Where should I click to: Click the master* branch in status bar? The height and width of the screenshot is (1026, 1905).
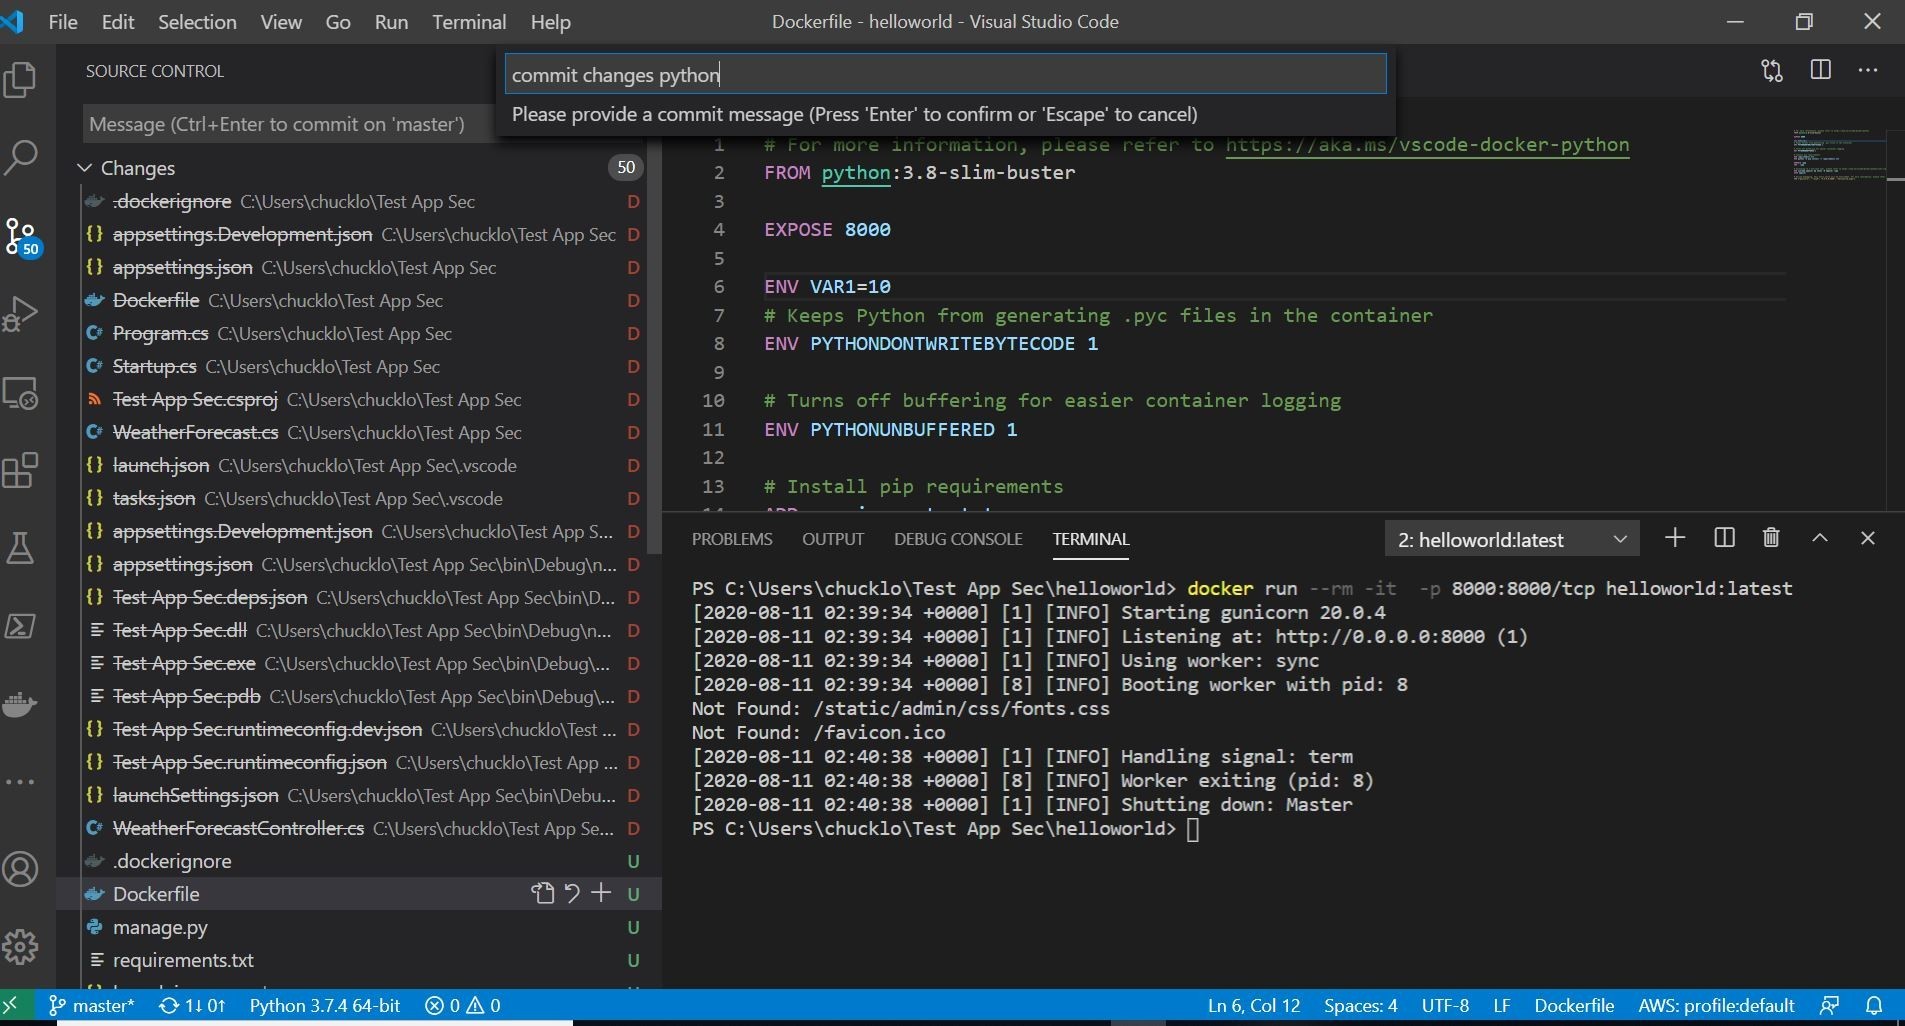tap(91, 1005)
